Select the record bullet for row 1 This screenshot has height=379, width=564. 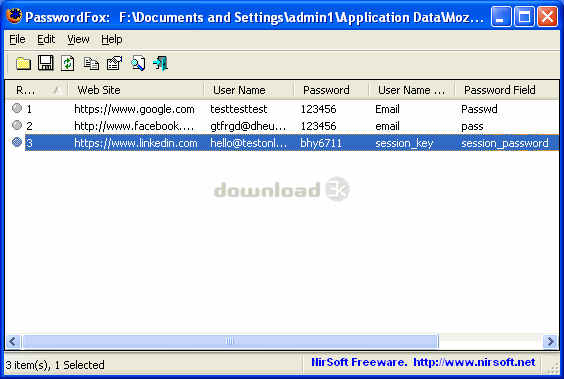17,108
